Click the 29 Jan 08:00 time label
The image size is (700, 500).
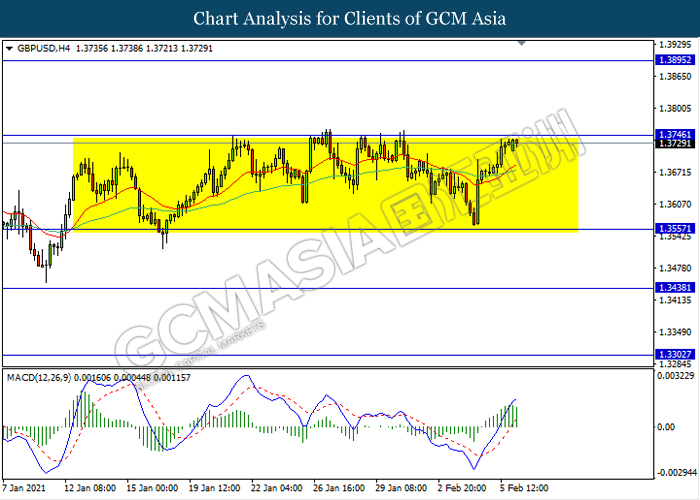click(401, 488)
